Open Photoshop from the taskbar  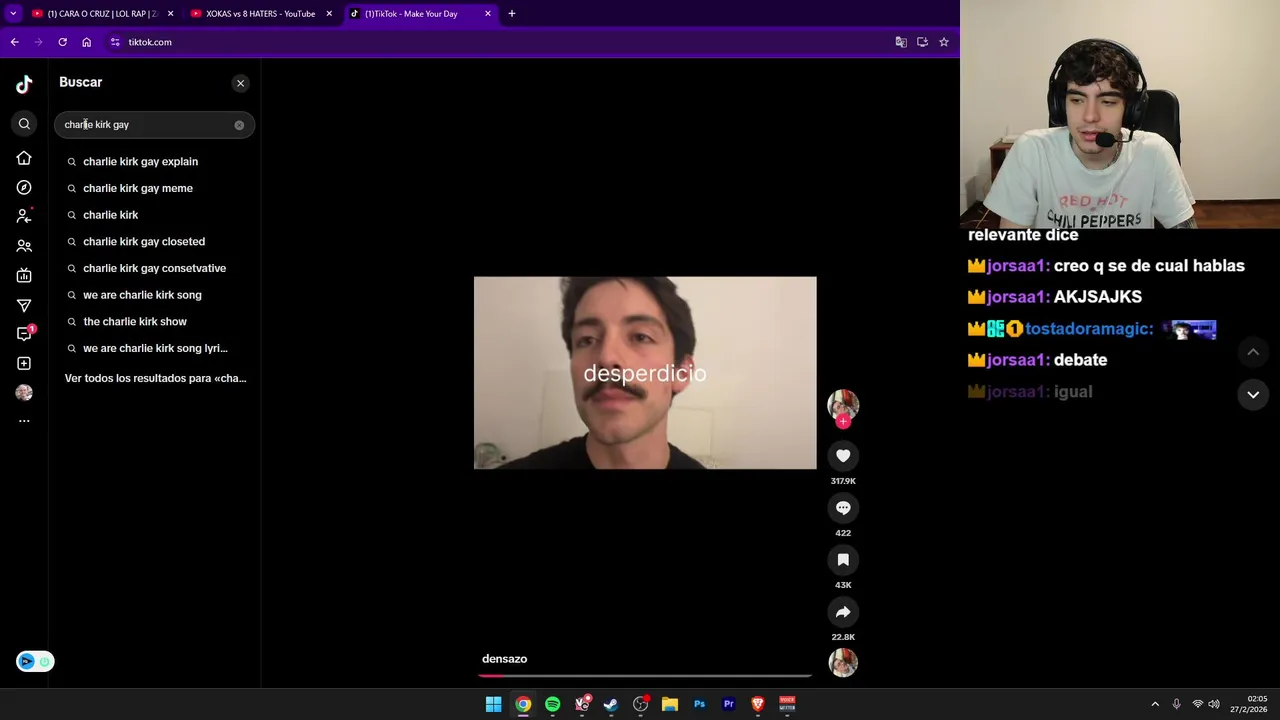(x=699, y=704)
